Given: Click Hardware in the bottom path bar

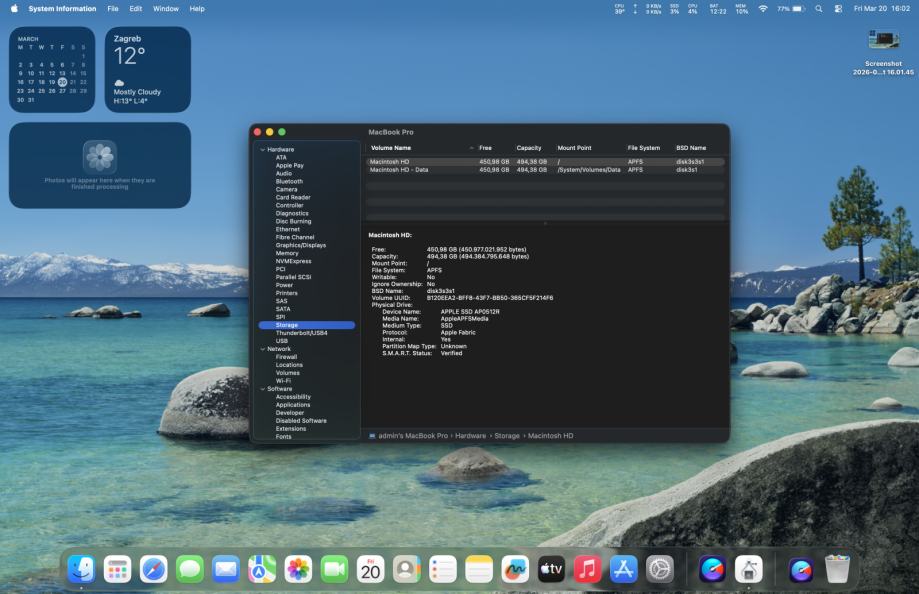Looking at the screenshot, I should [x=472, y=436].
